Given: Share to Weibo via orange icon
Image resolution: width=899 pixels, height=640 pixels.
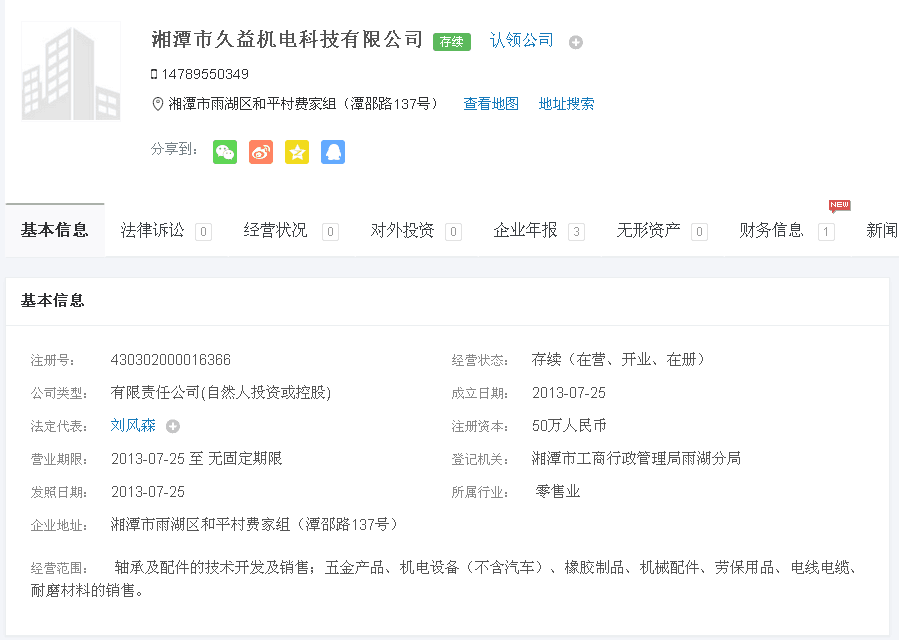Looking at the screenshot, I should click(x=261, y=152).
